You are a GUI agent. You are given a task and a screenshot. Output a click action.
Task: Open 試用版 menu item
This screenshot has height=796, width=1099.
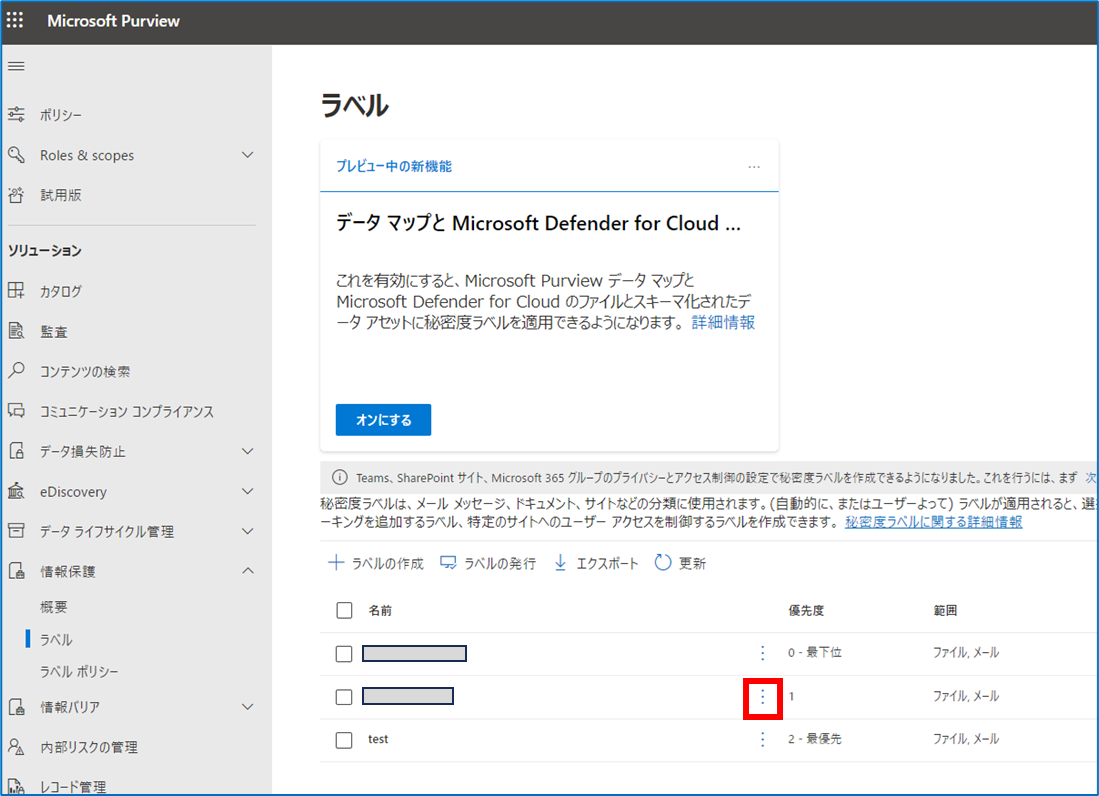[60, 195]
